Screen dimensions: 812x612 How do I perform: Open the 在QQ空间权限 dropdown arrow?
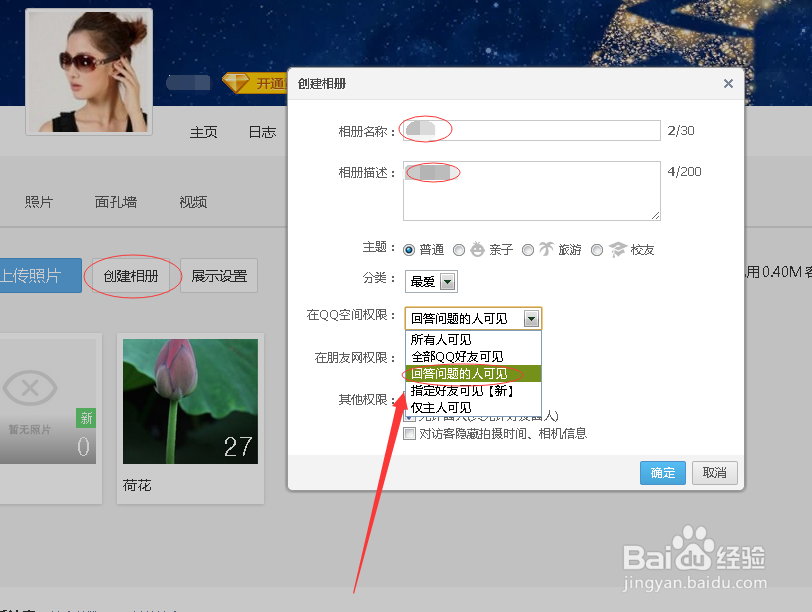[531, 318]
